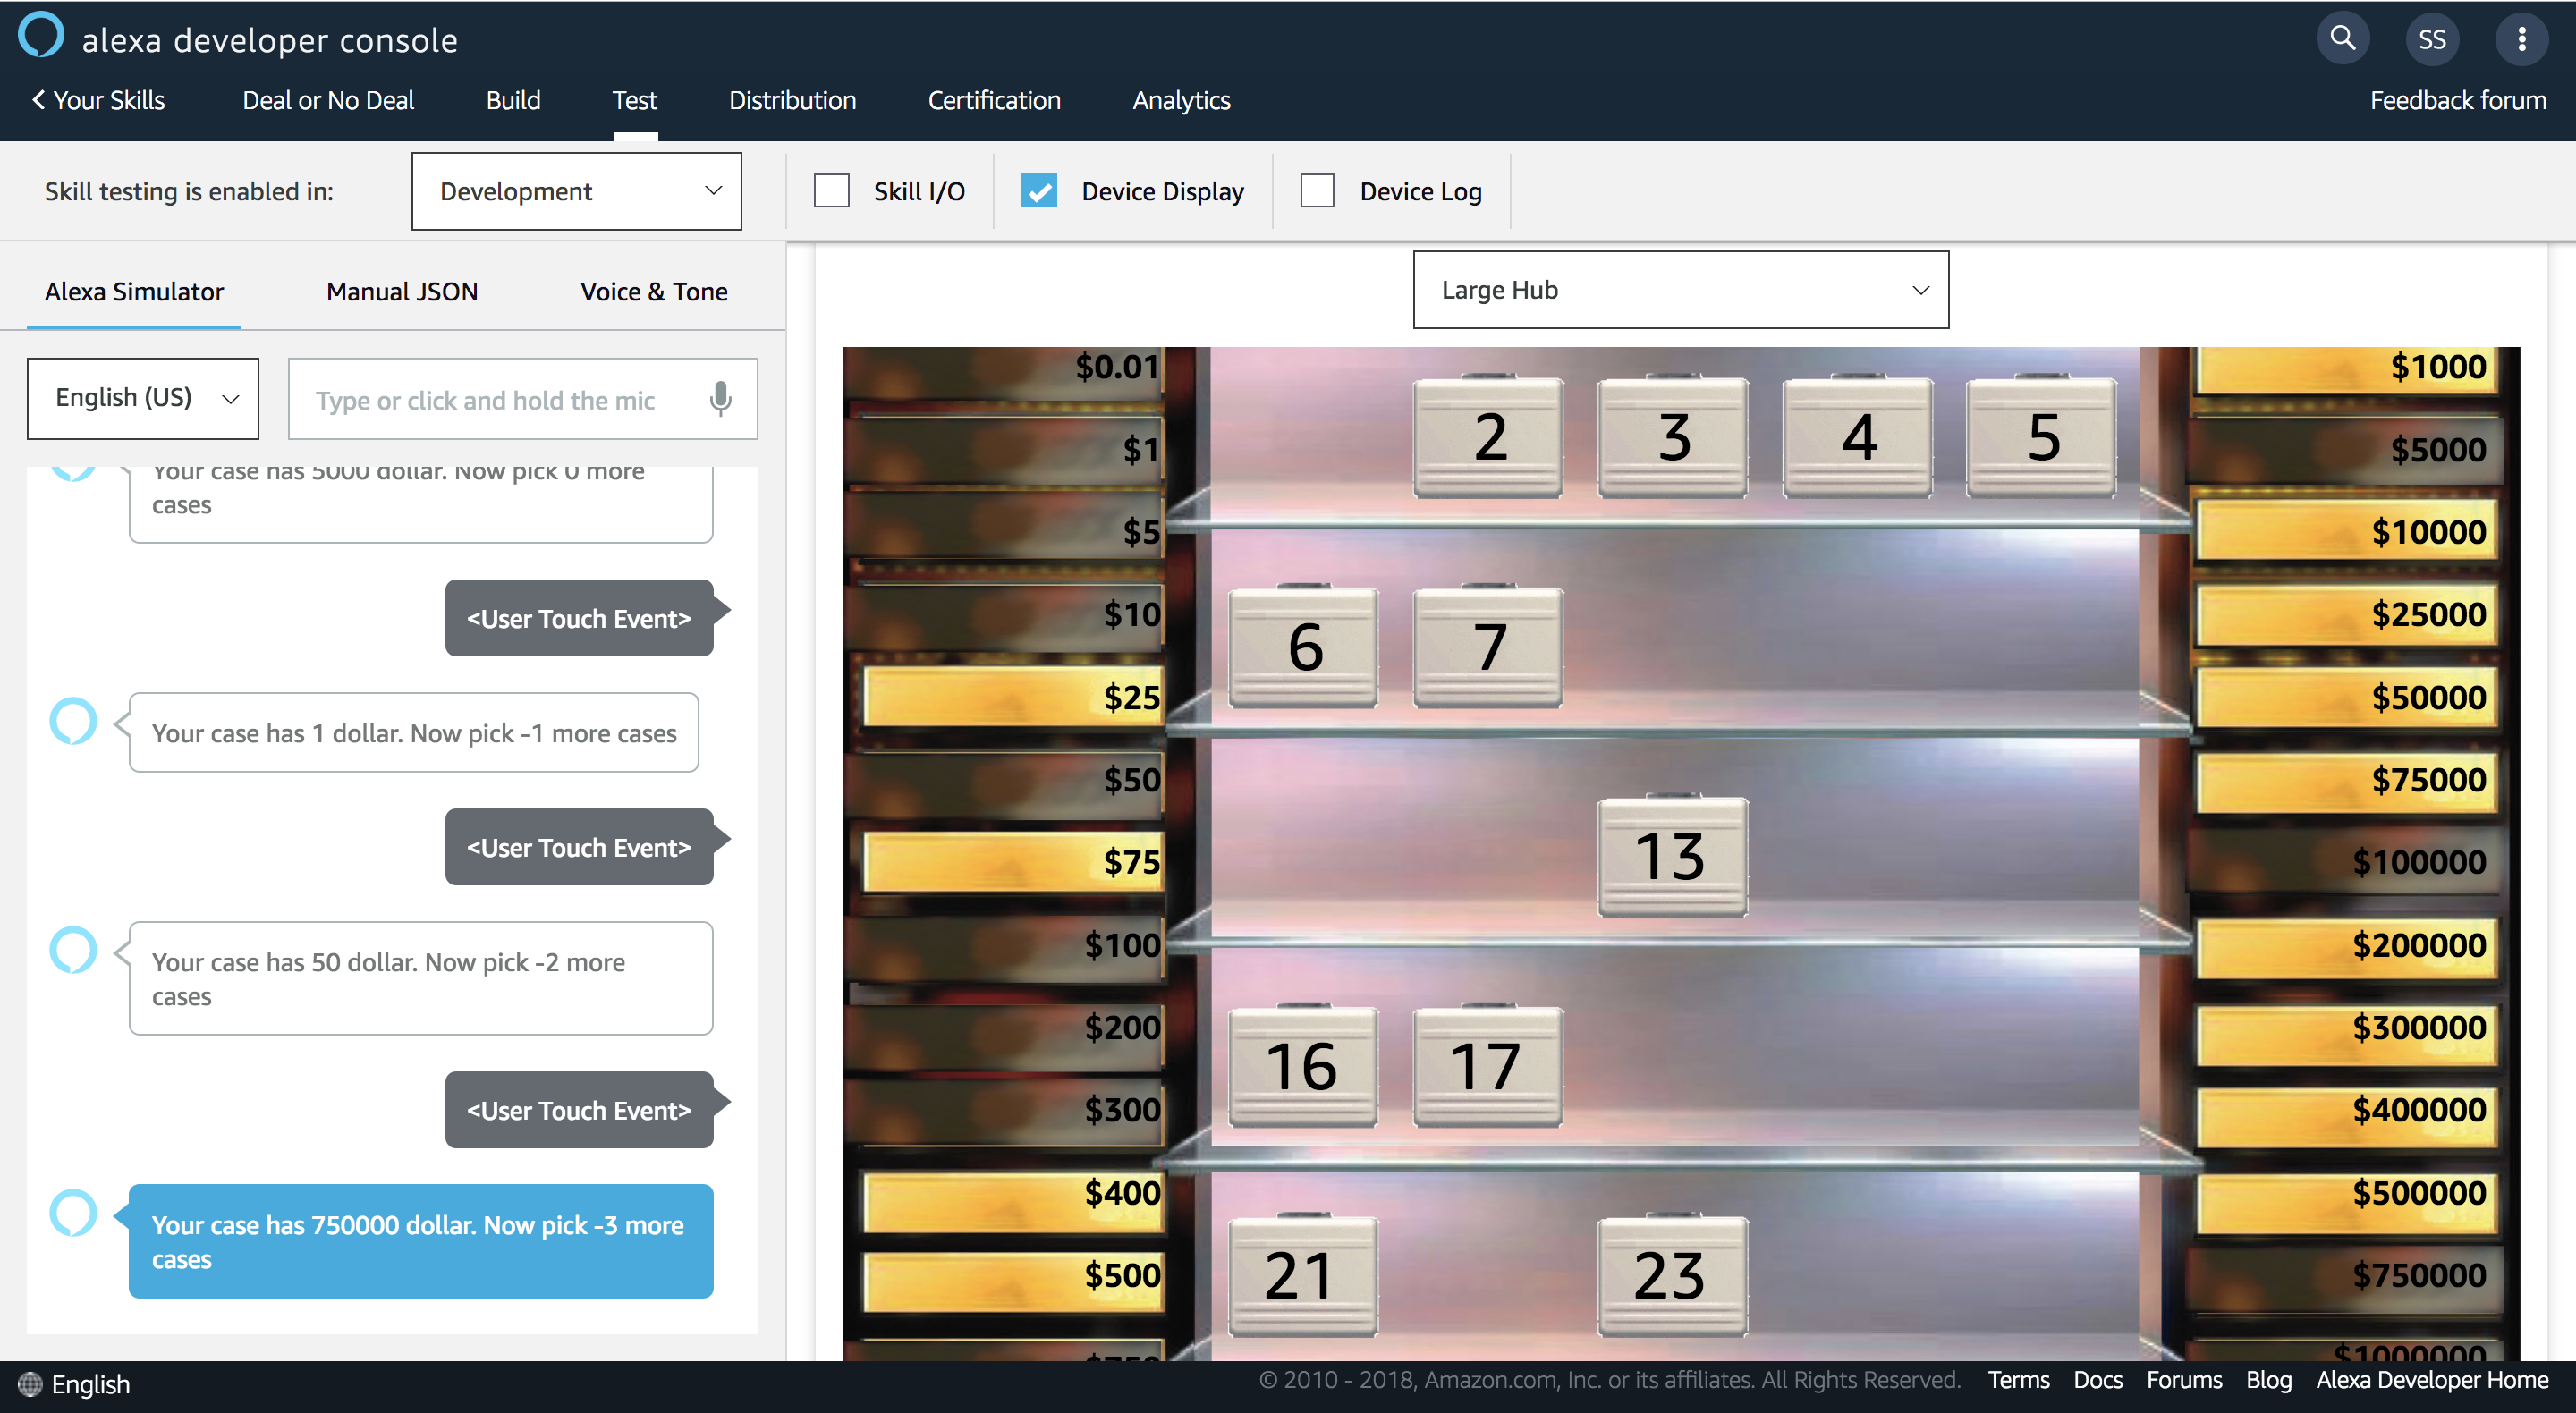This screenshot has width=2576, height=1413.
Task: Tap briefcase number 23
Action: 1672,1275
